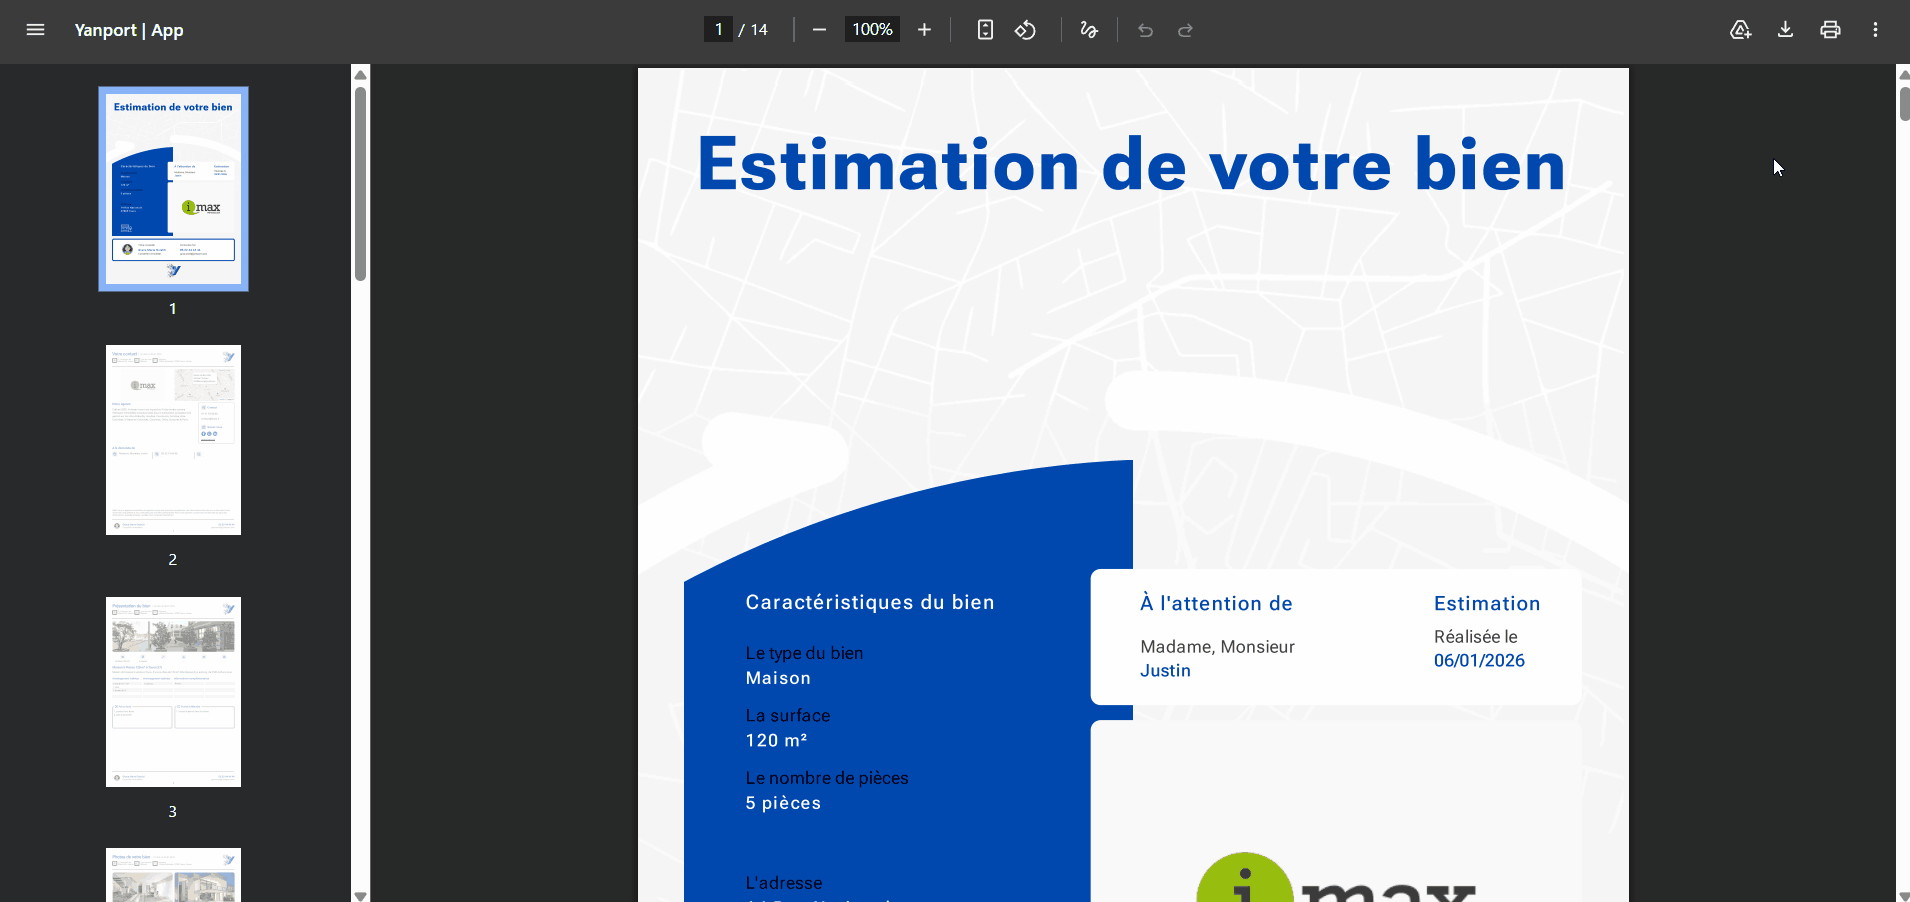The width and height of the screenshot is (1910, 902).
Task: Click the 'Le type du bien' label
Action: click(804, 653)
